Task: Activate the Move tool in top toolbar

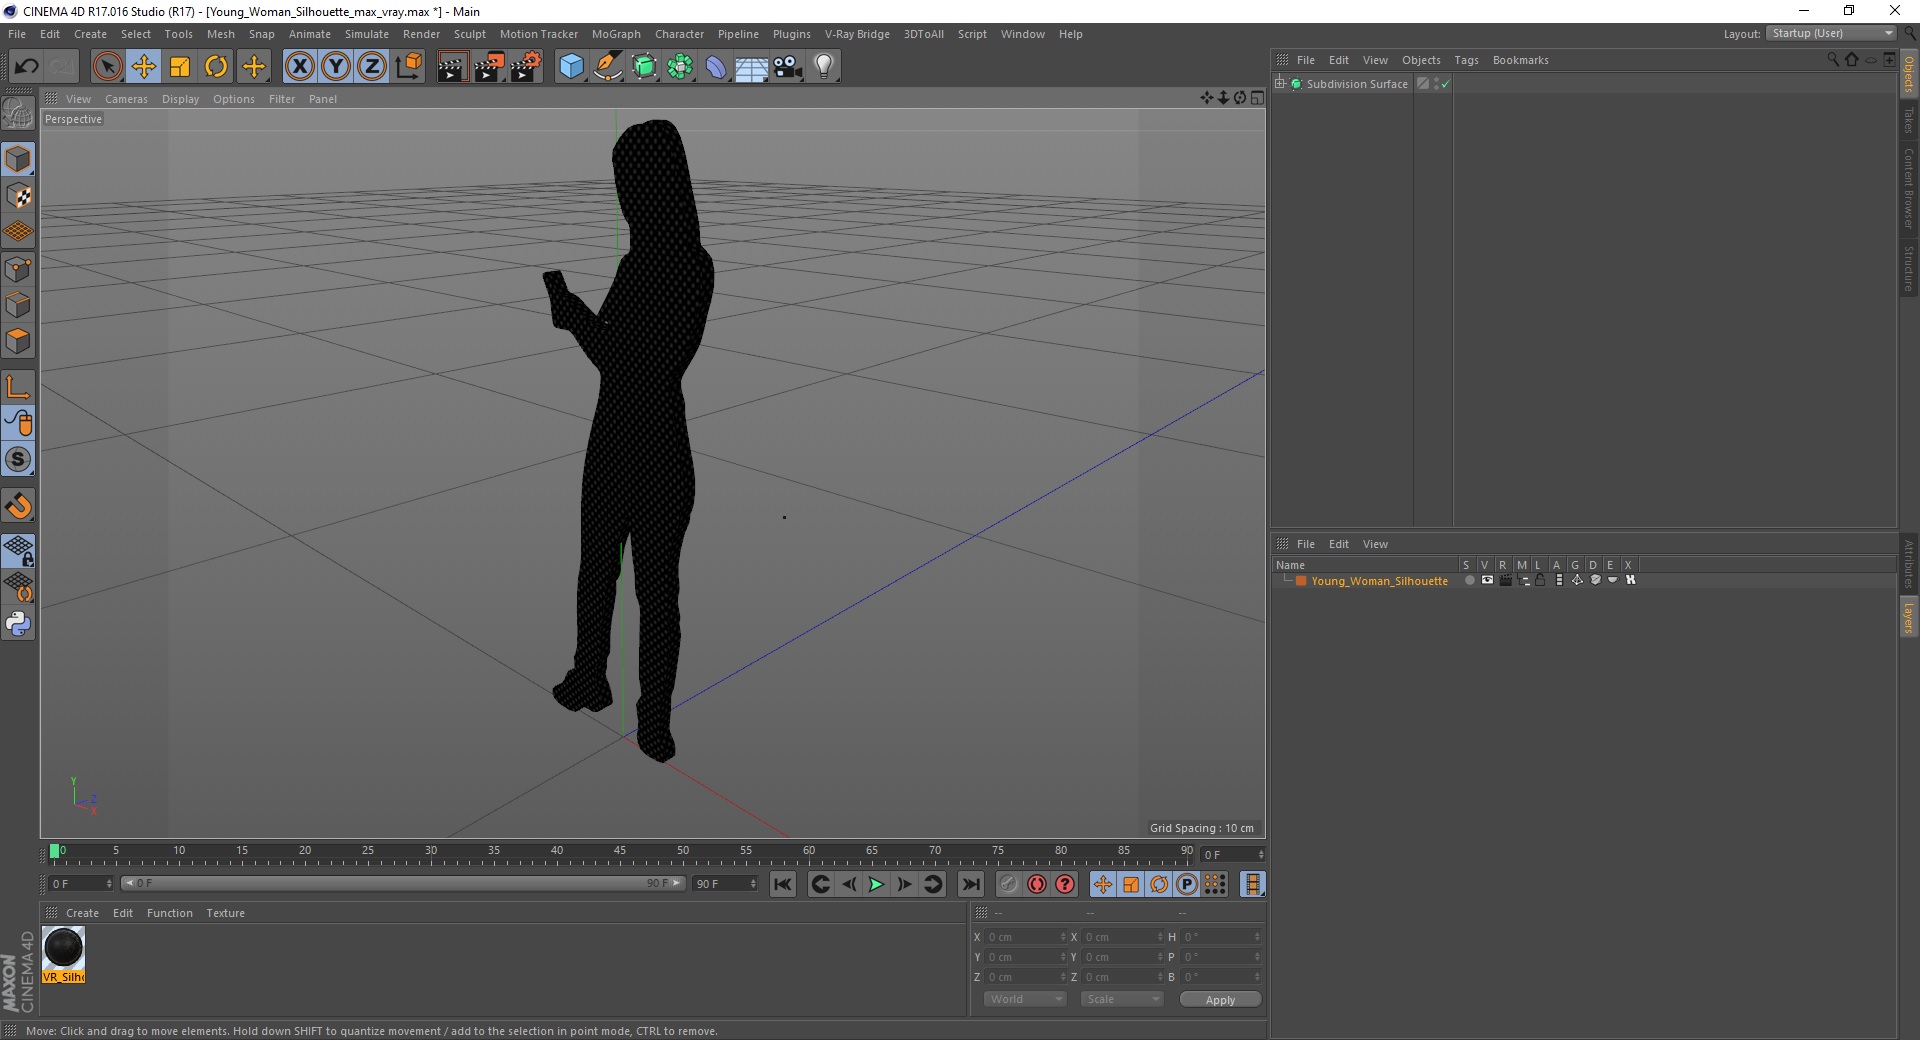Action: [x=144, y=67]
